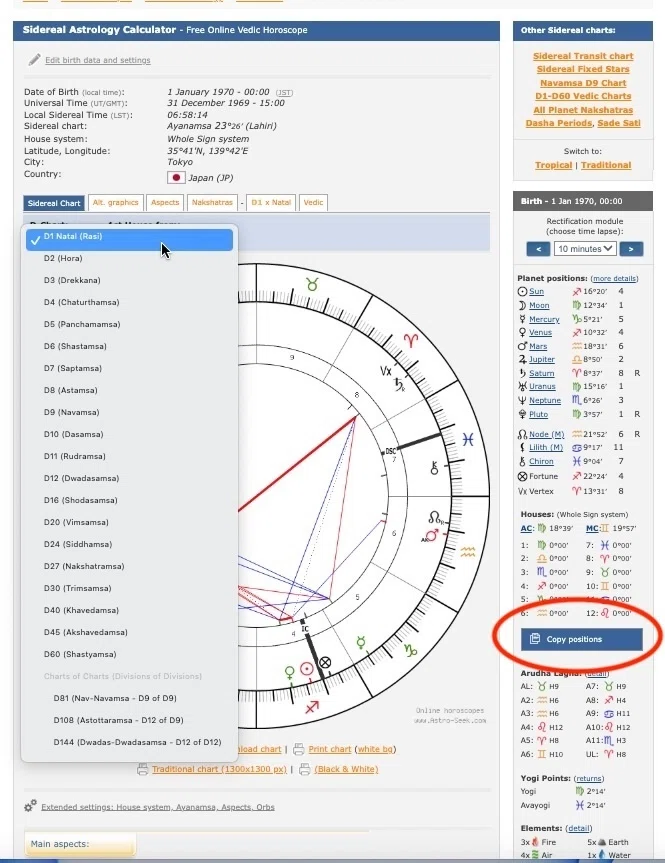The image size is (665, 863).
Task: Switch to the Tropical chart
Action: point(553,165)
